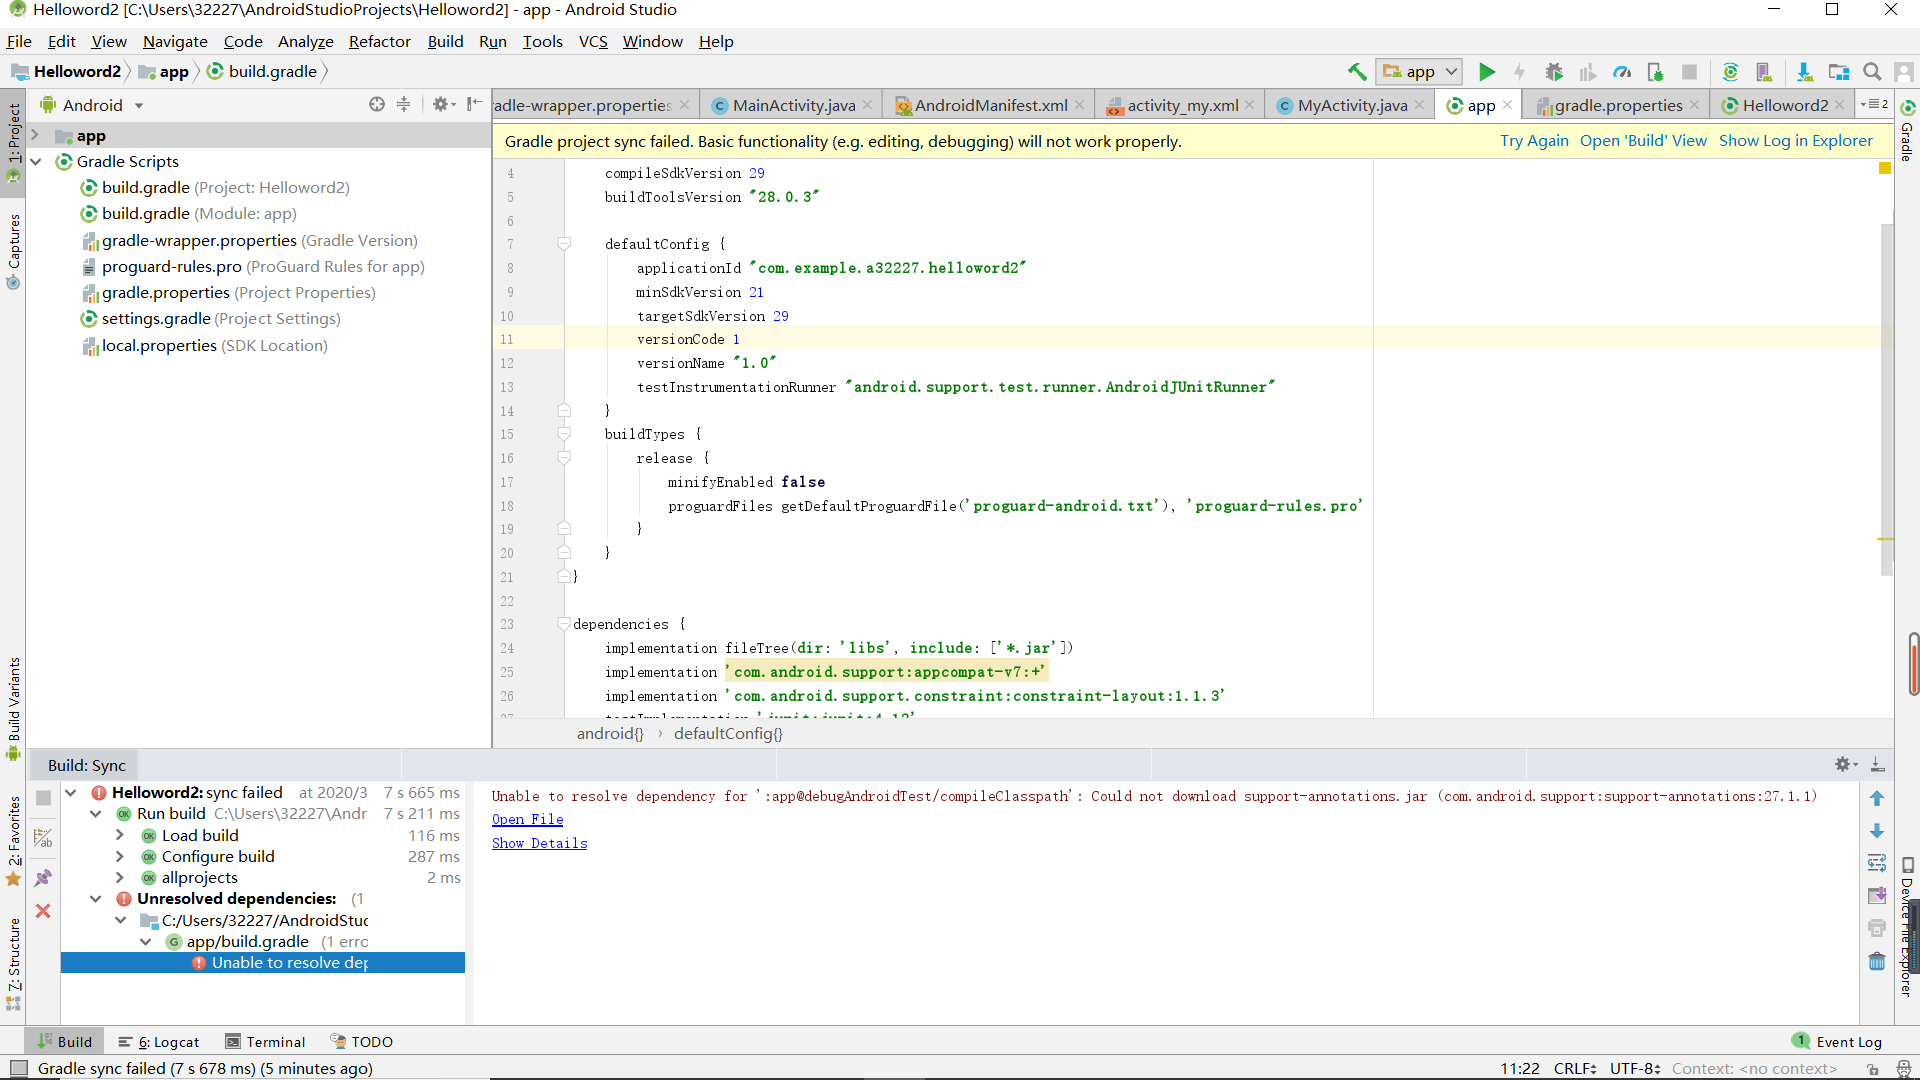
Task: Open the Android view dropdown in Project panel
Action: pyautogui.click(x=92, y=105)
